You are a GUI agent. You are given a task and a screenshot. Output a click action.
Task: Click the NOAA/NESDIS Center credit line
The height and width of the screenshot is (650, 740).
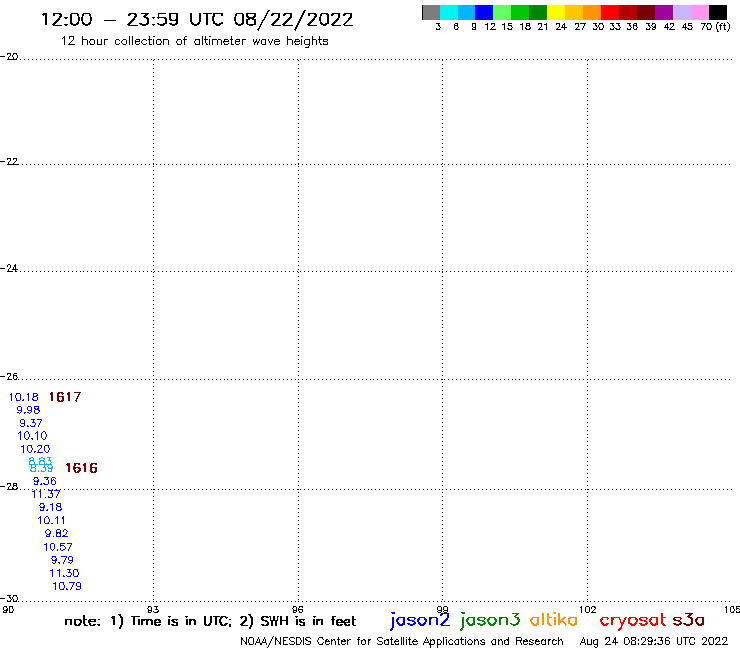click(x=402, y=642)
